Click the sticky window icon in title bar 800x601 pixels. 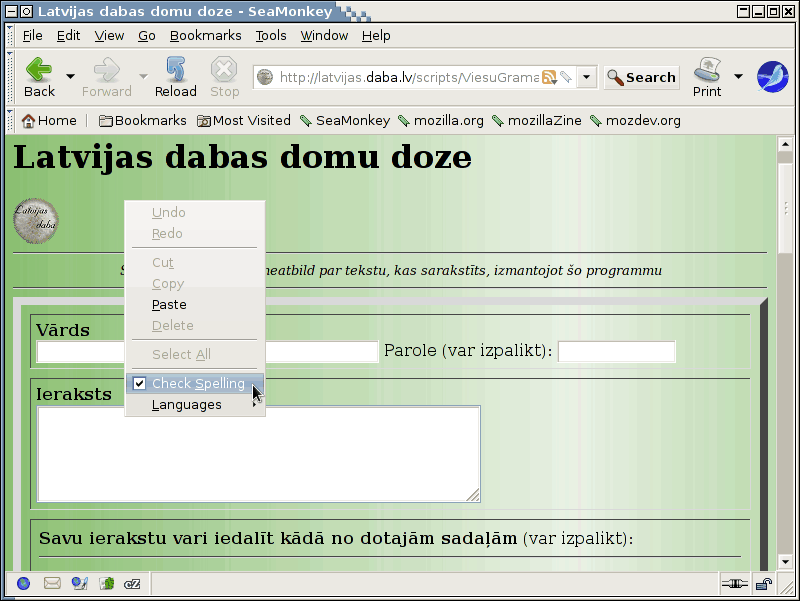pos(27,11)
